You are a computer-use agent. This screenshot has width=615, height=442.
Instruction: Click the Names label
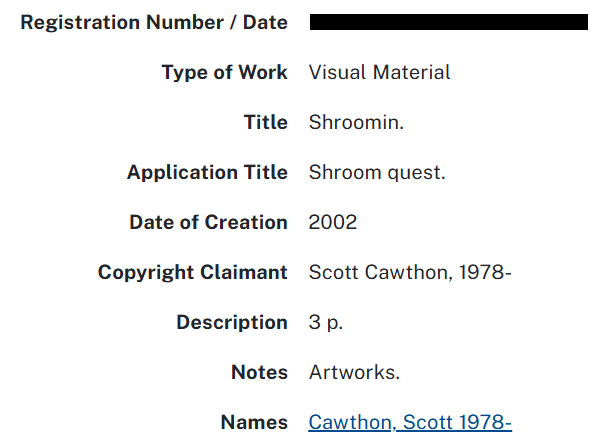tap(254, 422)
